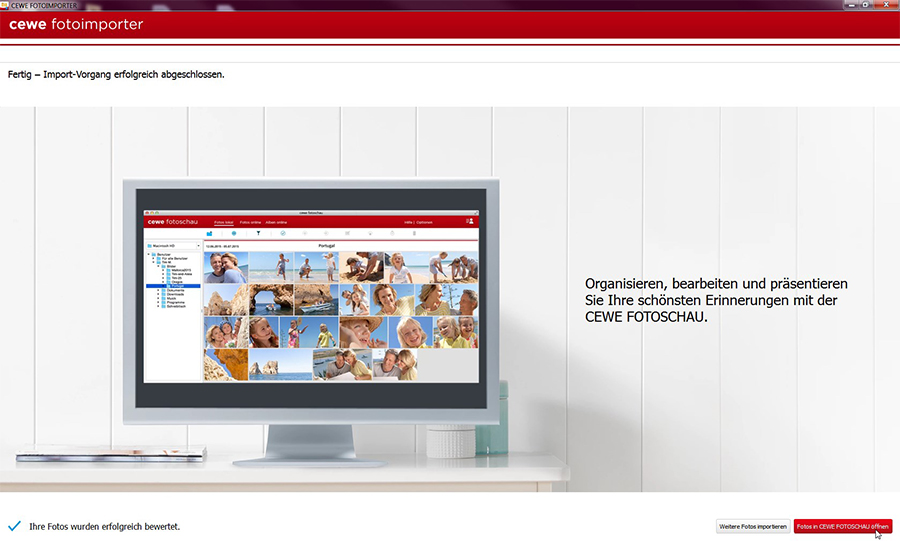Click the blue checkmark status icon
Image resolution: width=900 pixels, height=541 pixels.
[x=14, y=526]
